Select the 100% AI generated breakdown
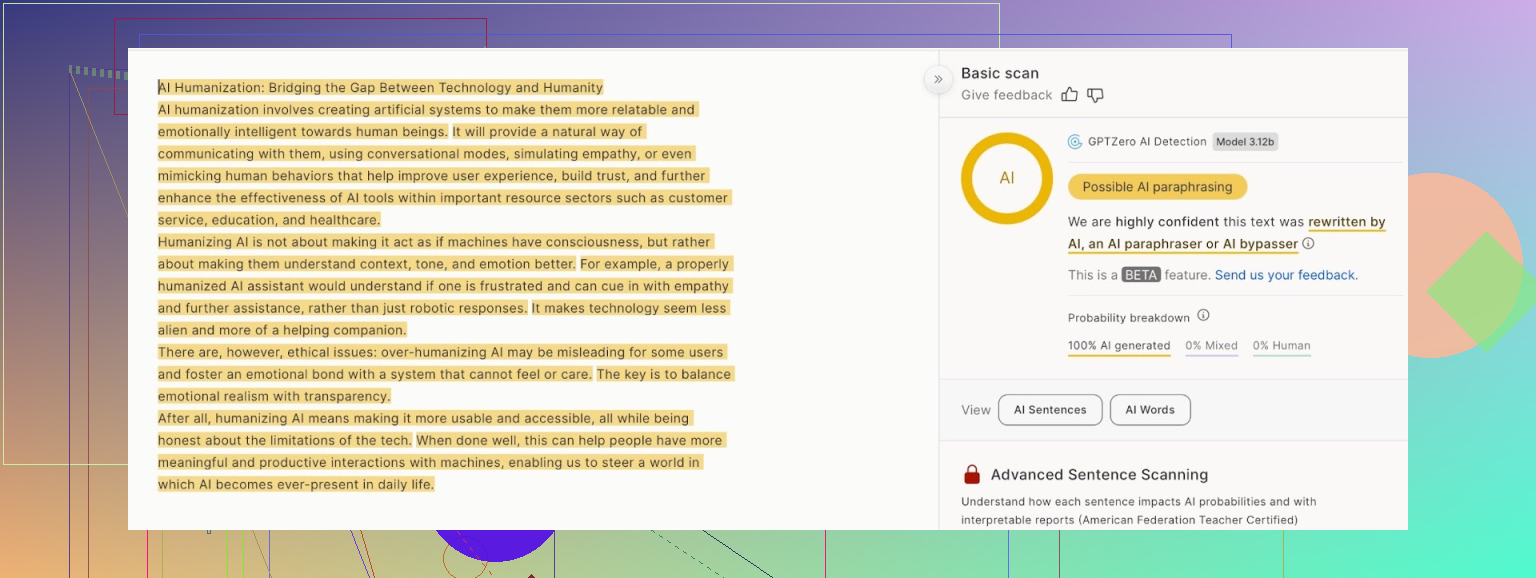This screenshot has height=578, width=1536. 1119,346
